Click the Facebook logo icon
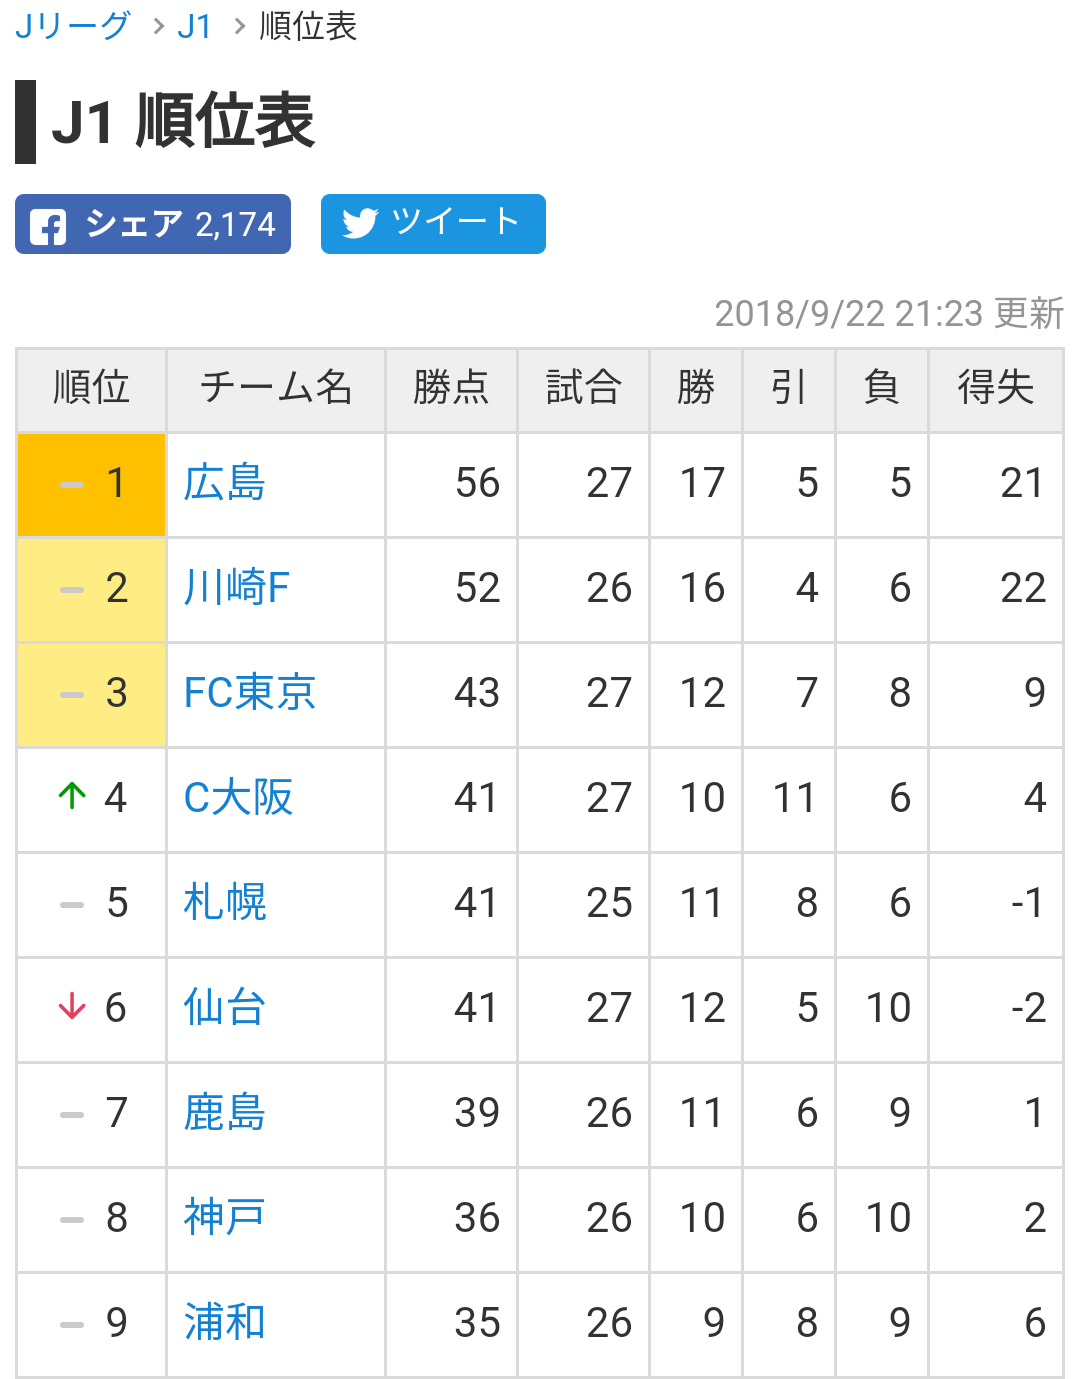 click(x=48, y=226)
